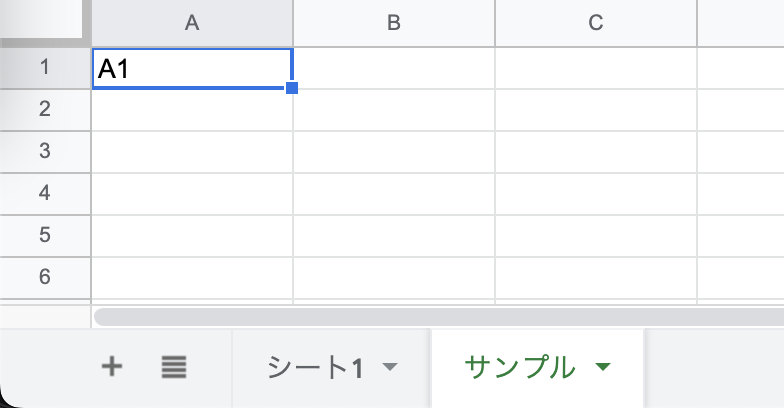
Task: Click the add new sheet plus icon
Action: [x=112, y=367]
